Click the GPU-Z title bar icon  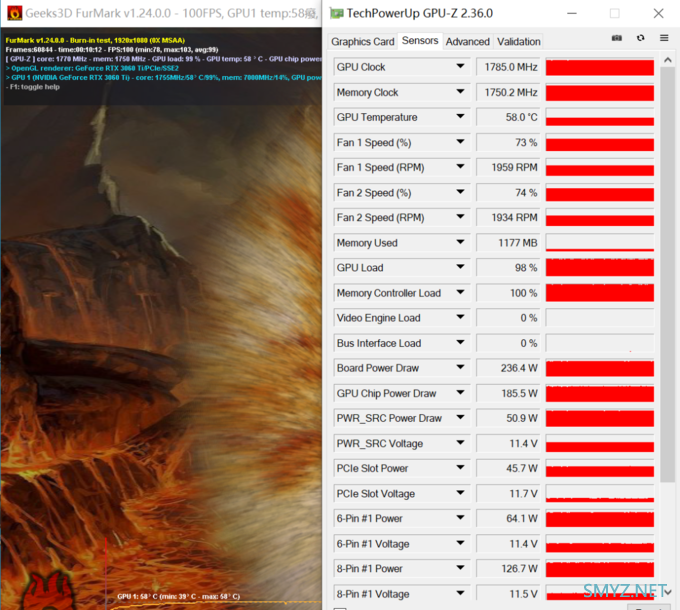[x=336, y=13]
